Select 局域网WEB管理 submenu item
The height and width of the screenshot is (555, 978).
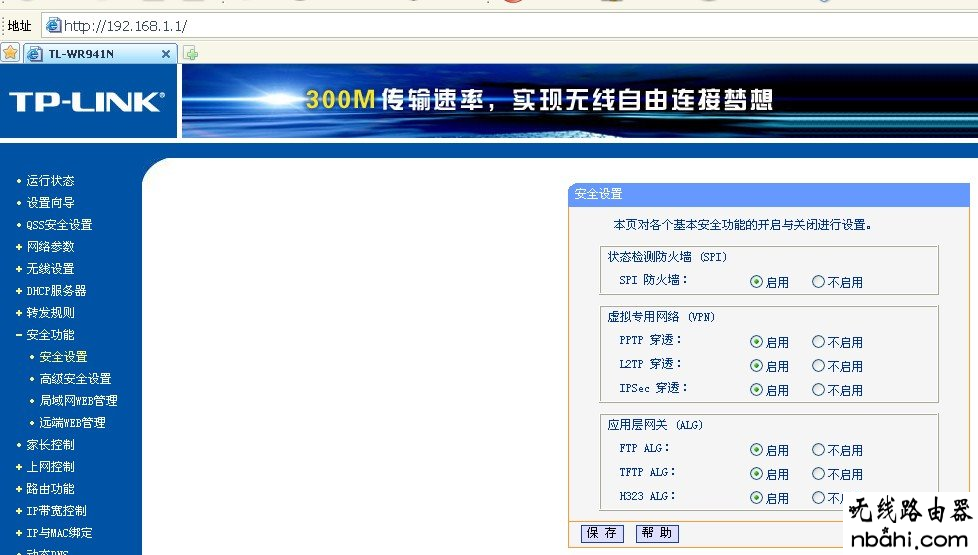[79, 400]
